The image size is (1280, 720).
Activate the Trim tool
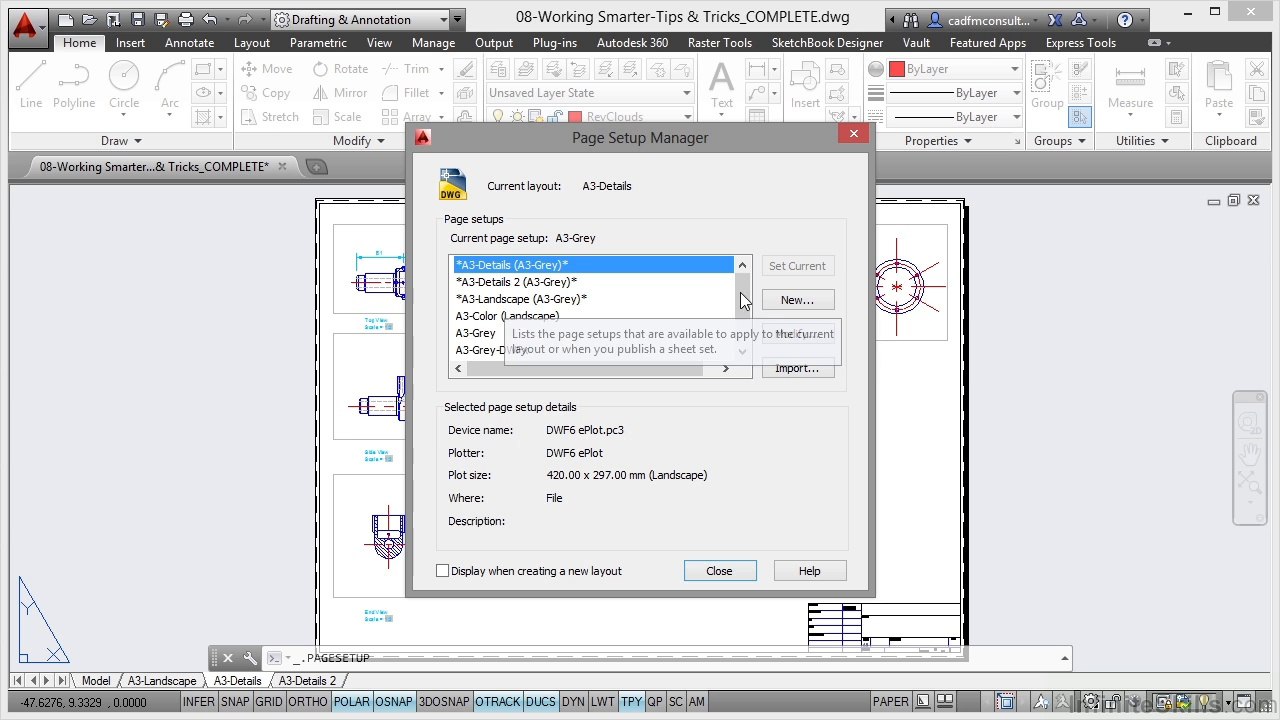coord(406,69)
